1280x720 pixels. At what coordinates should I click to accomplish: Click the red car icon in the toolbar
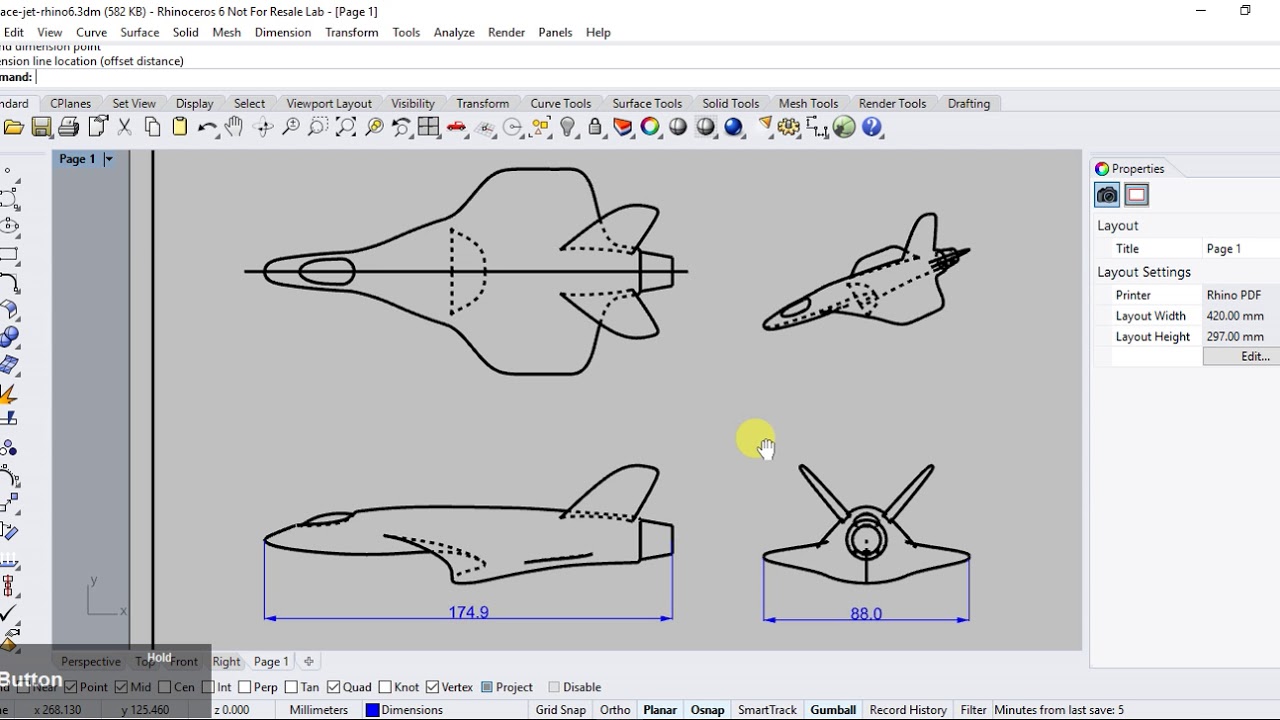pos(457,127)
